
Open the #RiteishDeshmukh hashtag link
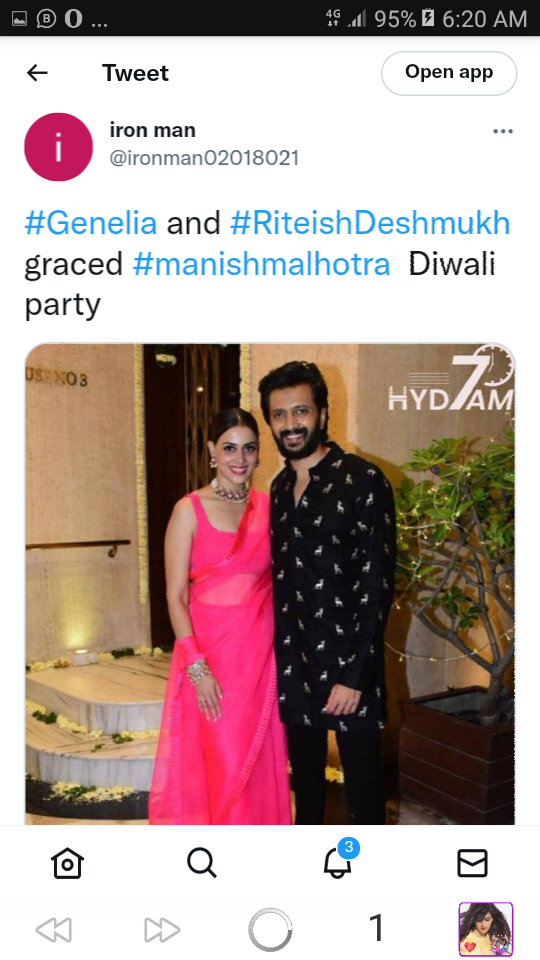click(x=370, y=223)
